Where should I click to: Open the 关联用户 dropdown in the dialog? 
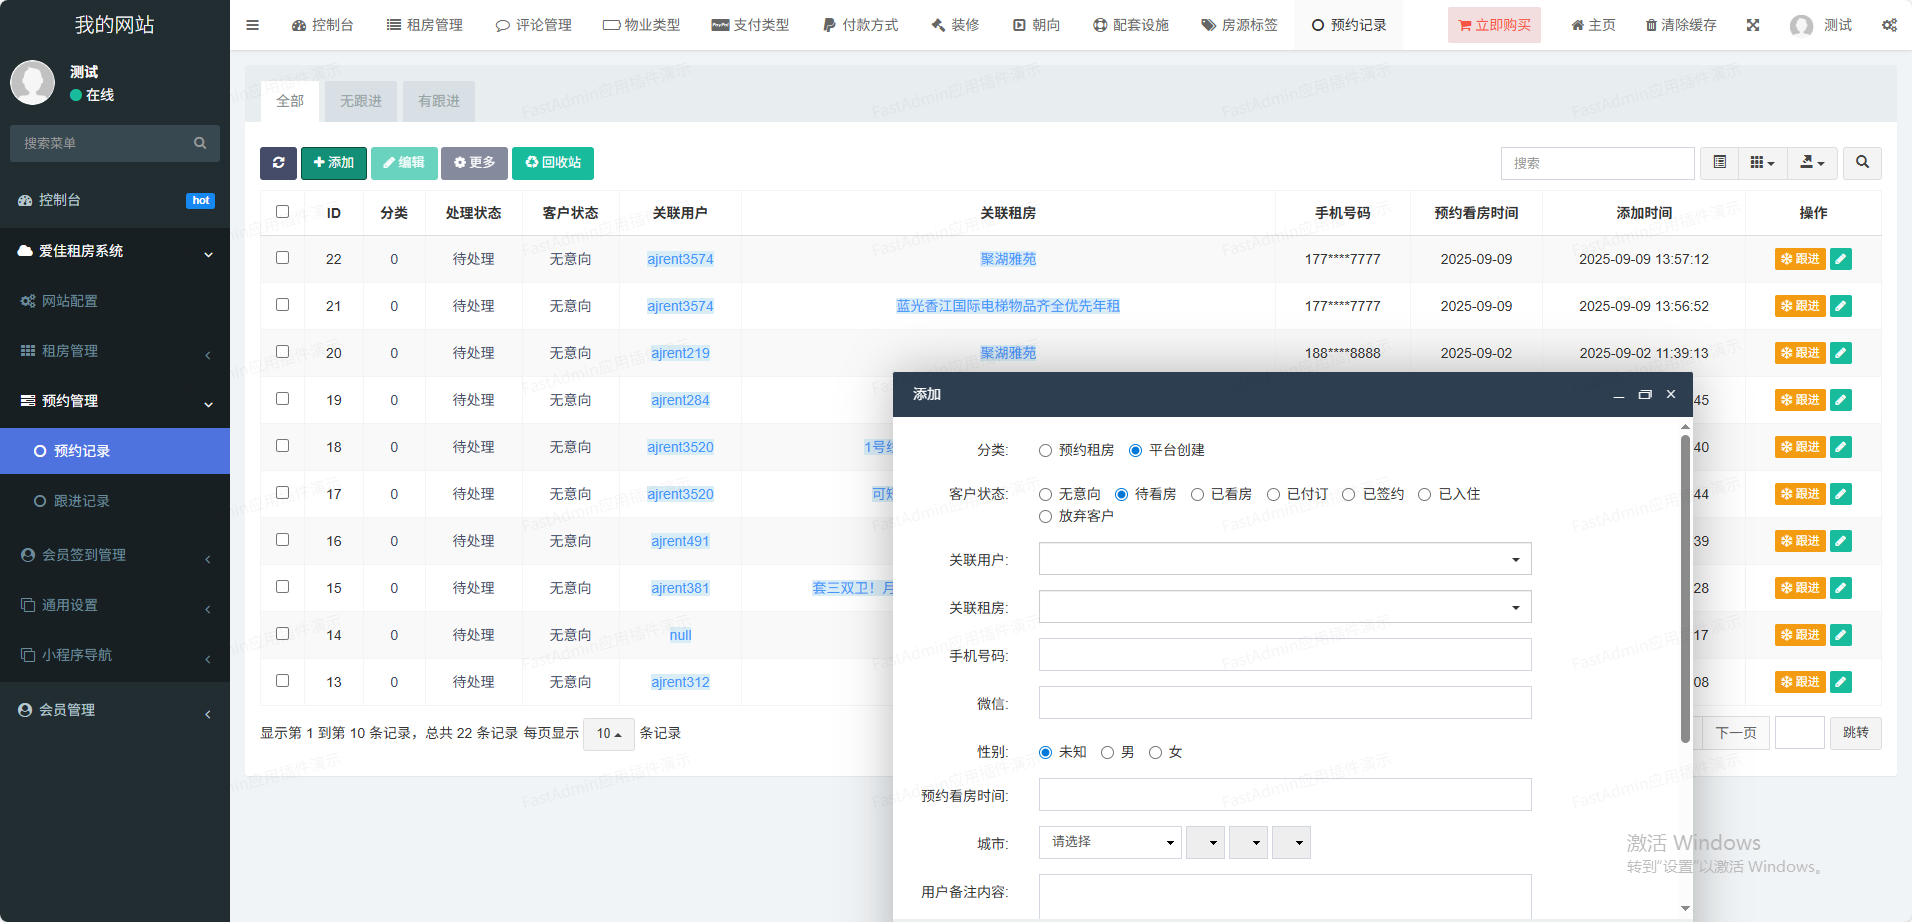[x=1285, y=559]
